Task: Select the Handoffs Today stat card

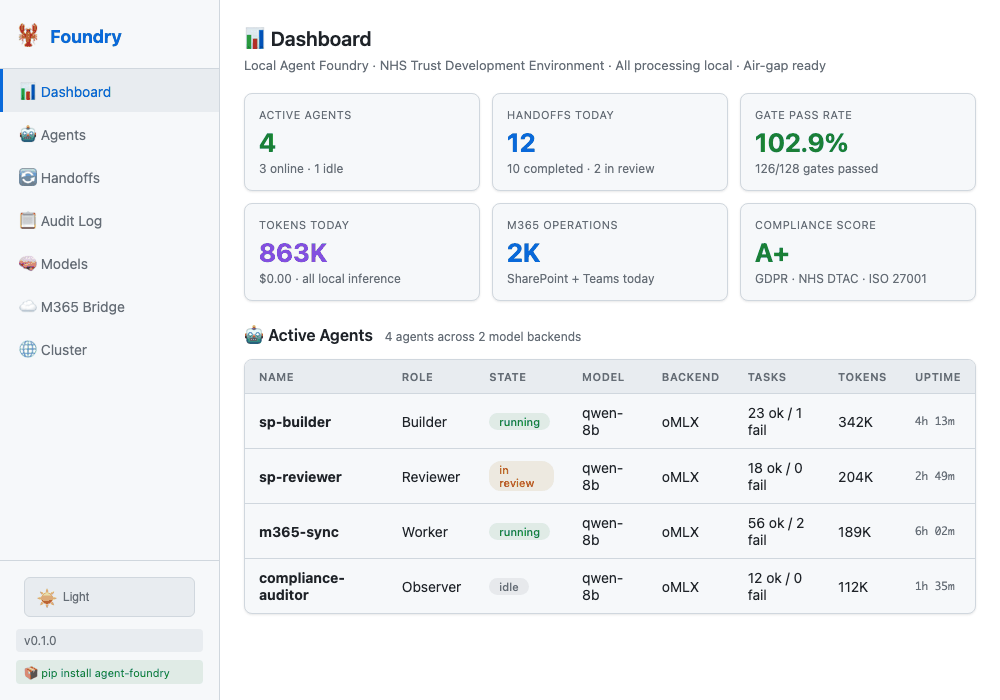Action: click(x=610, y=142)
